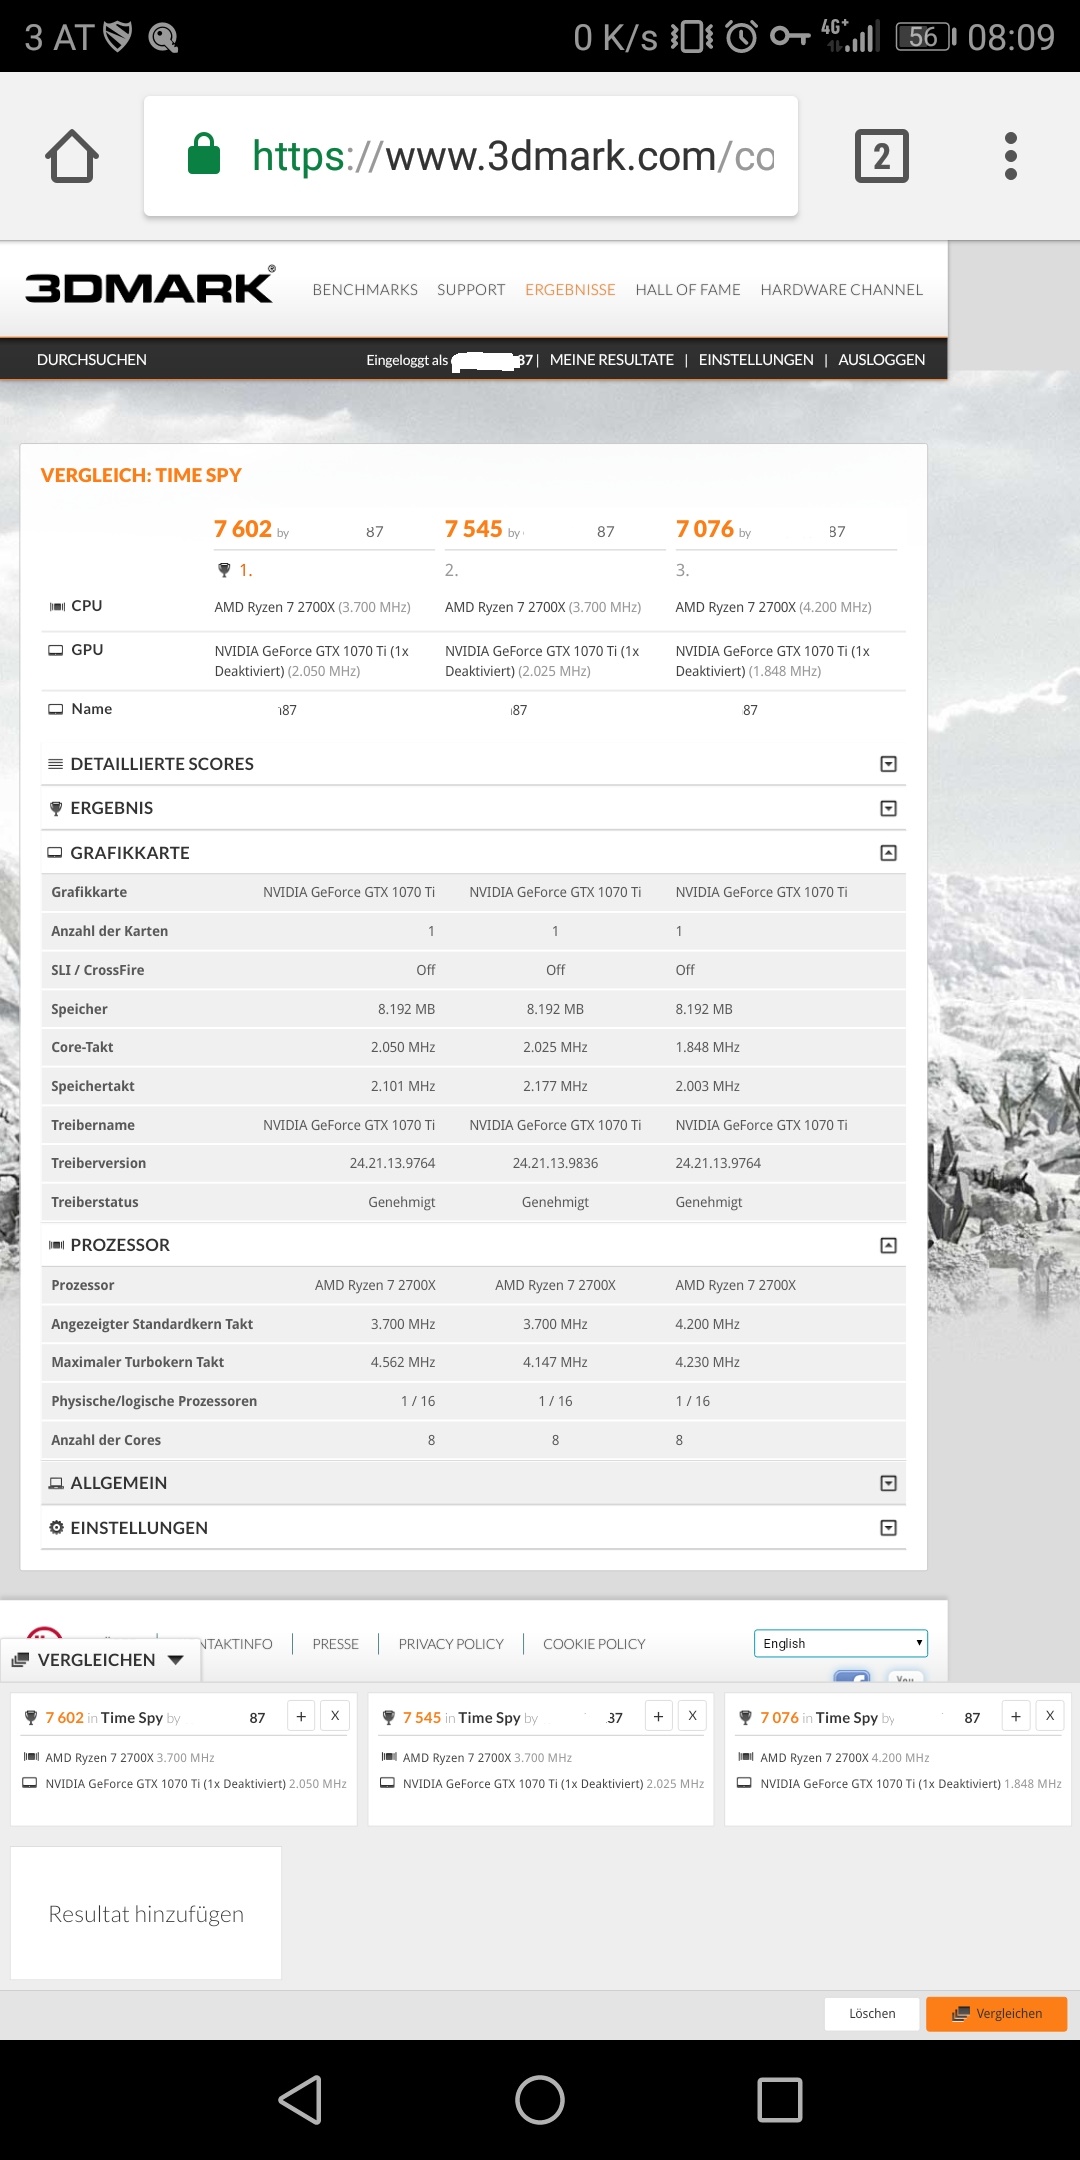Open the Cookie Policy link
This screenshot has width=1080, height=2160.
(594, 1644)
